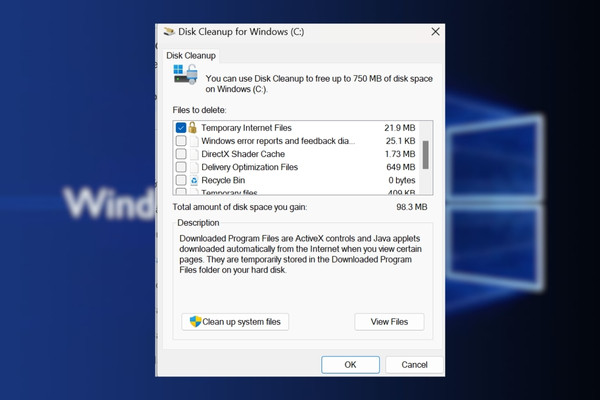
Task: Click the 98.3 MB total gain value
Action: point(412,207)
